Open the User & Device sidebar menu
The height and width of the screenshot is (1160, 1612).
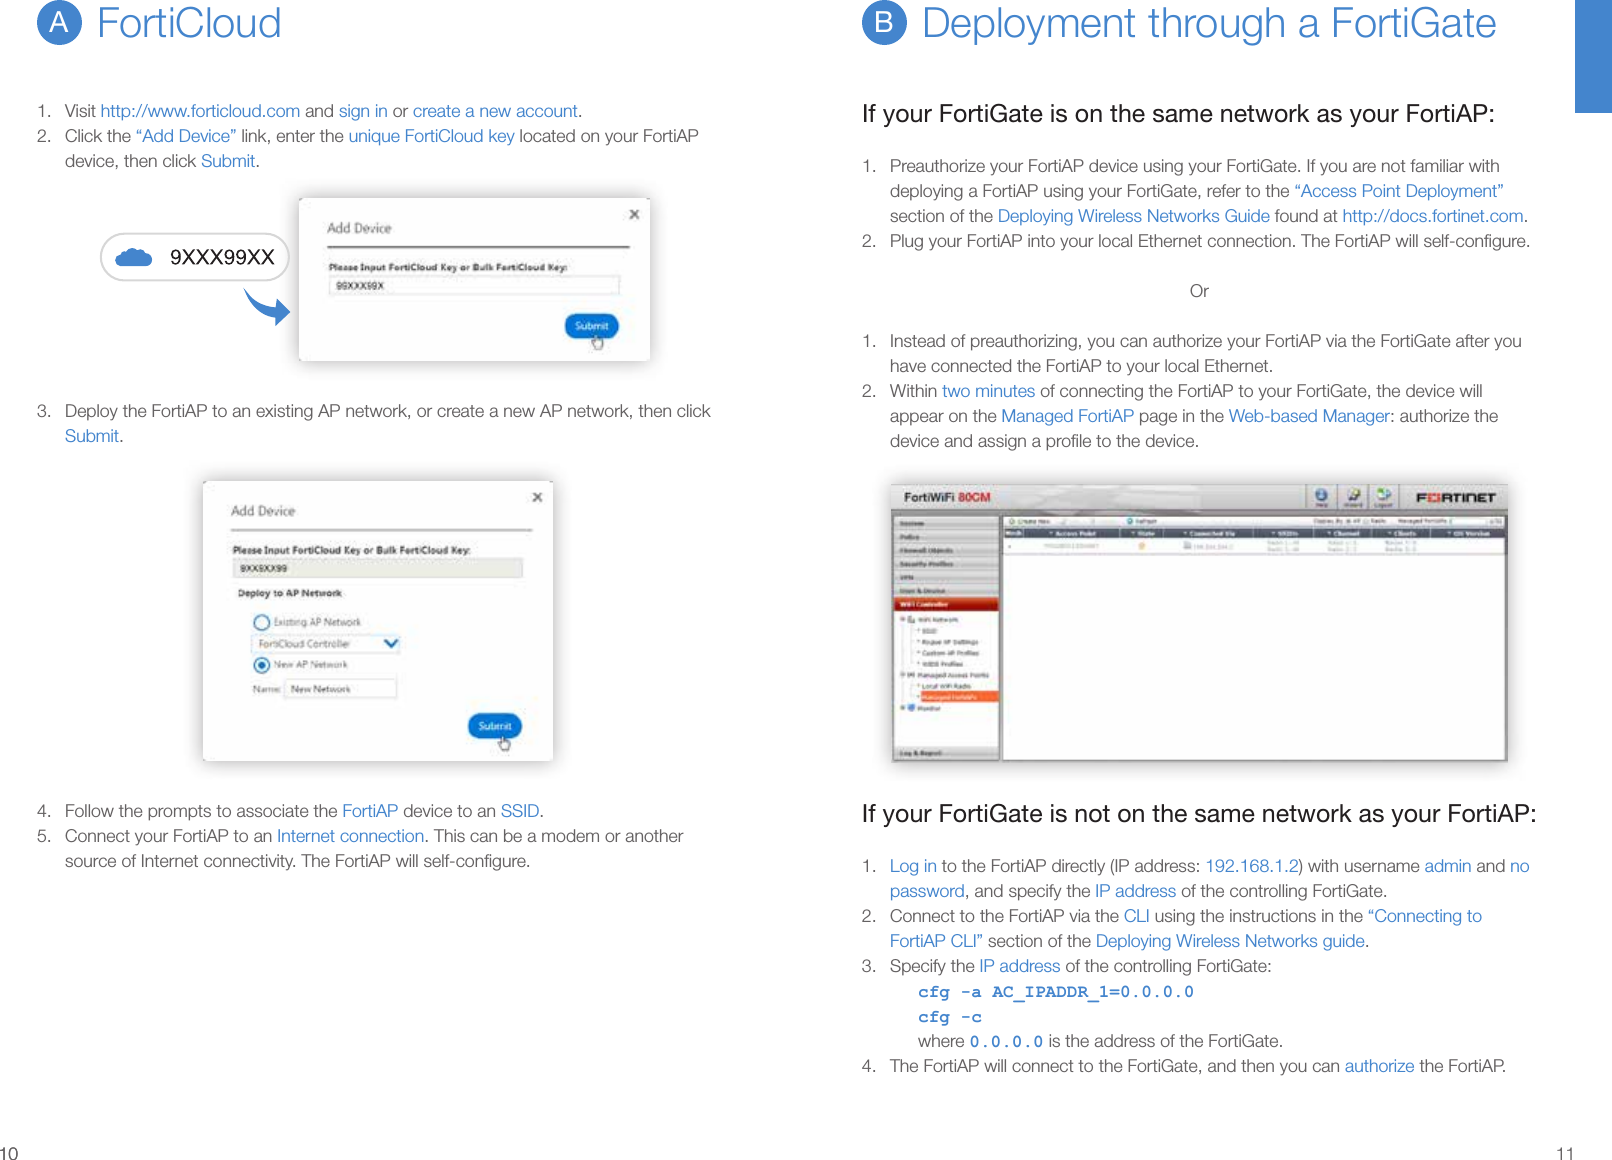coord(946,591)
